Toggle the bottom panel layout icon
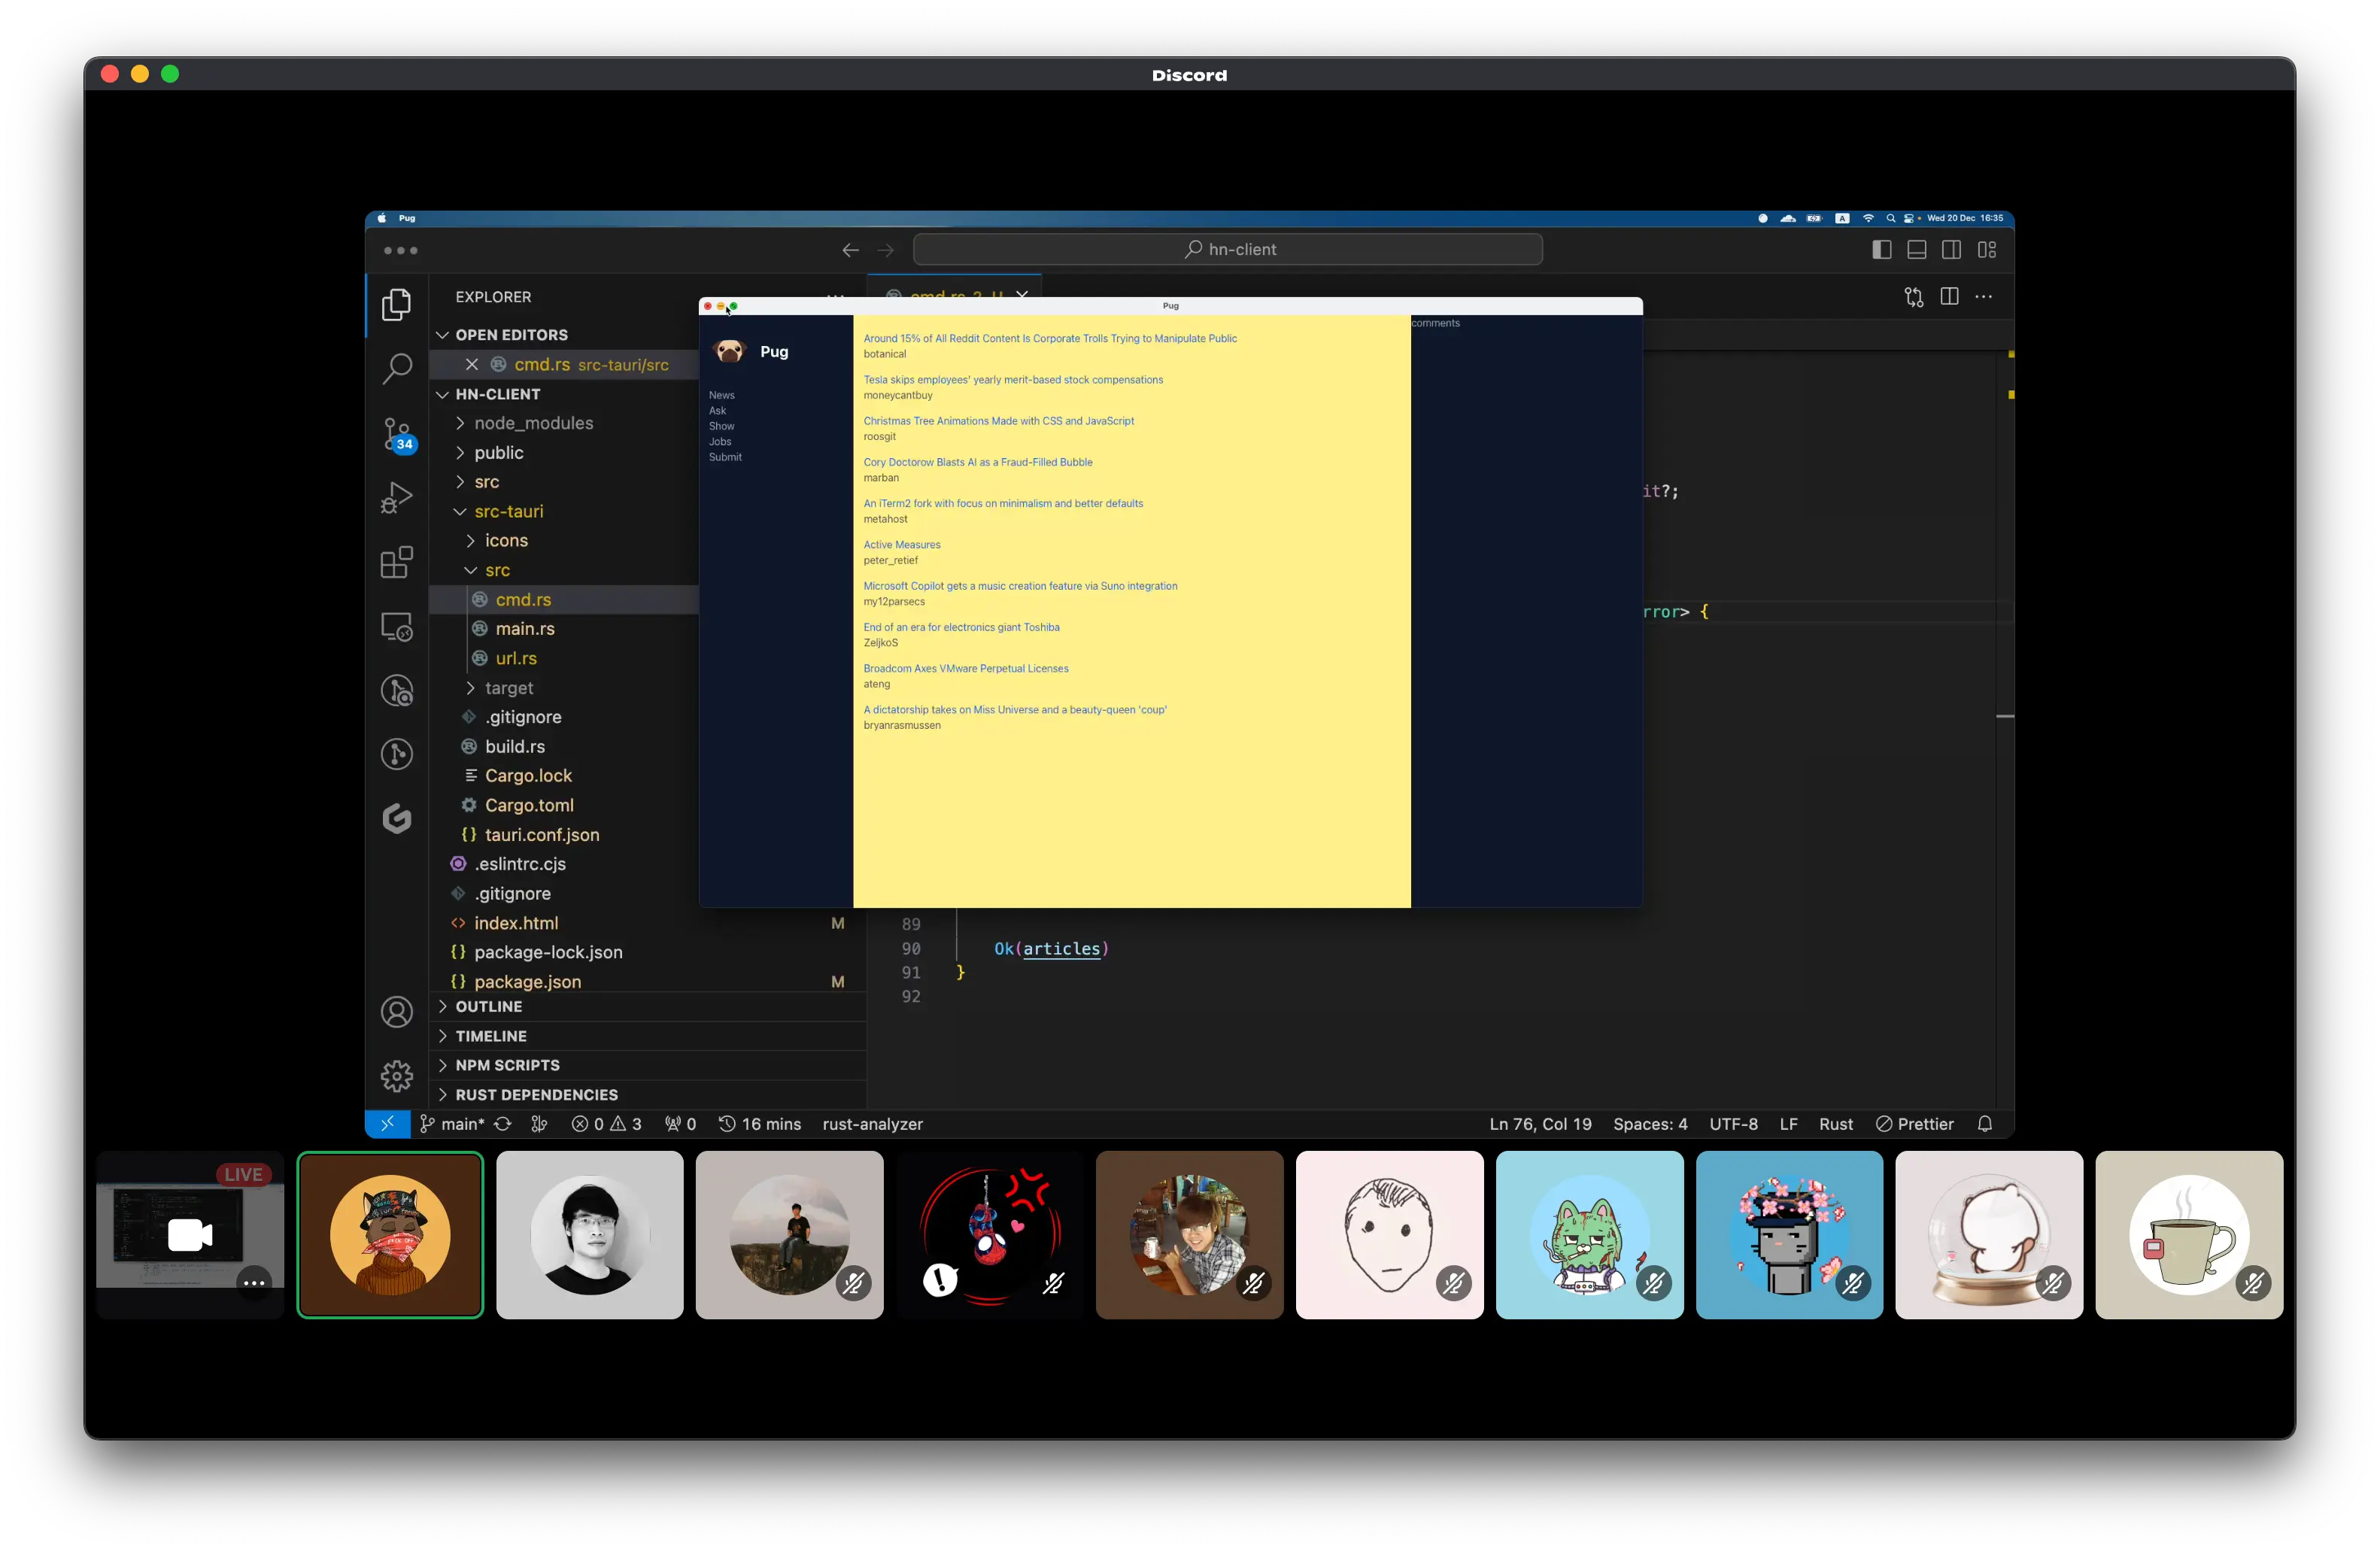Image resolution: width=2380 pixels, height=1551 pixels. (1917, 250)
